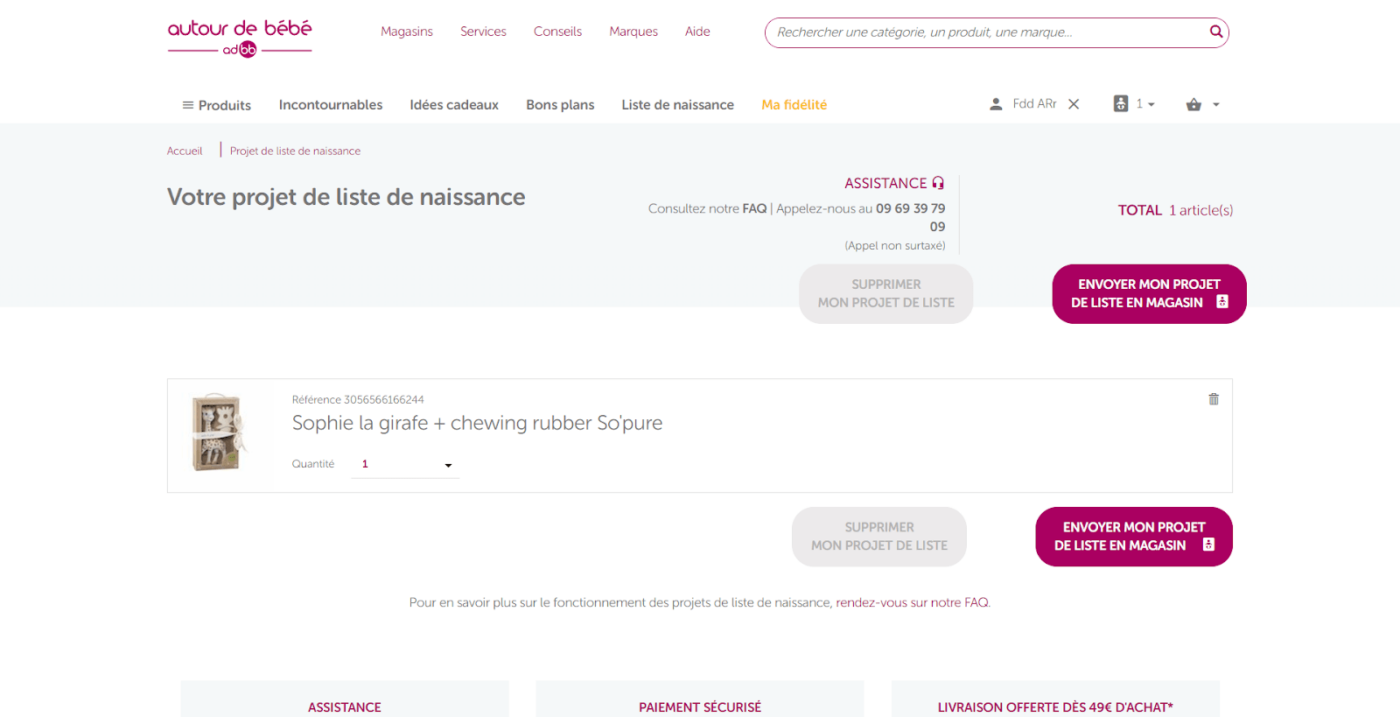The image size is (1400, 717).
Task: Open Idées cadeaux menu
Action: point(454,105)
